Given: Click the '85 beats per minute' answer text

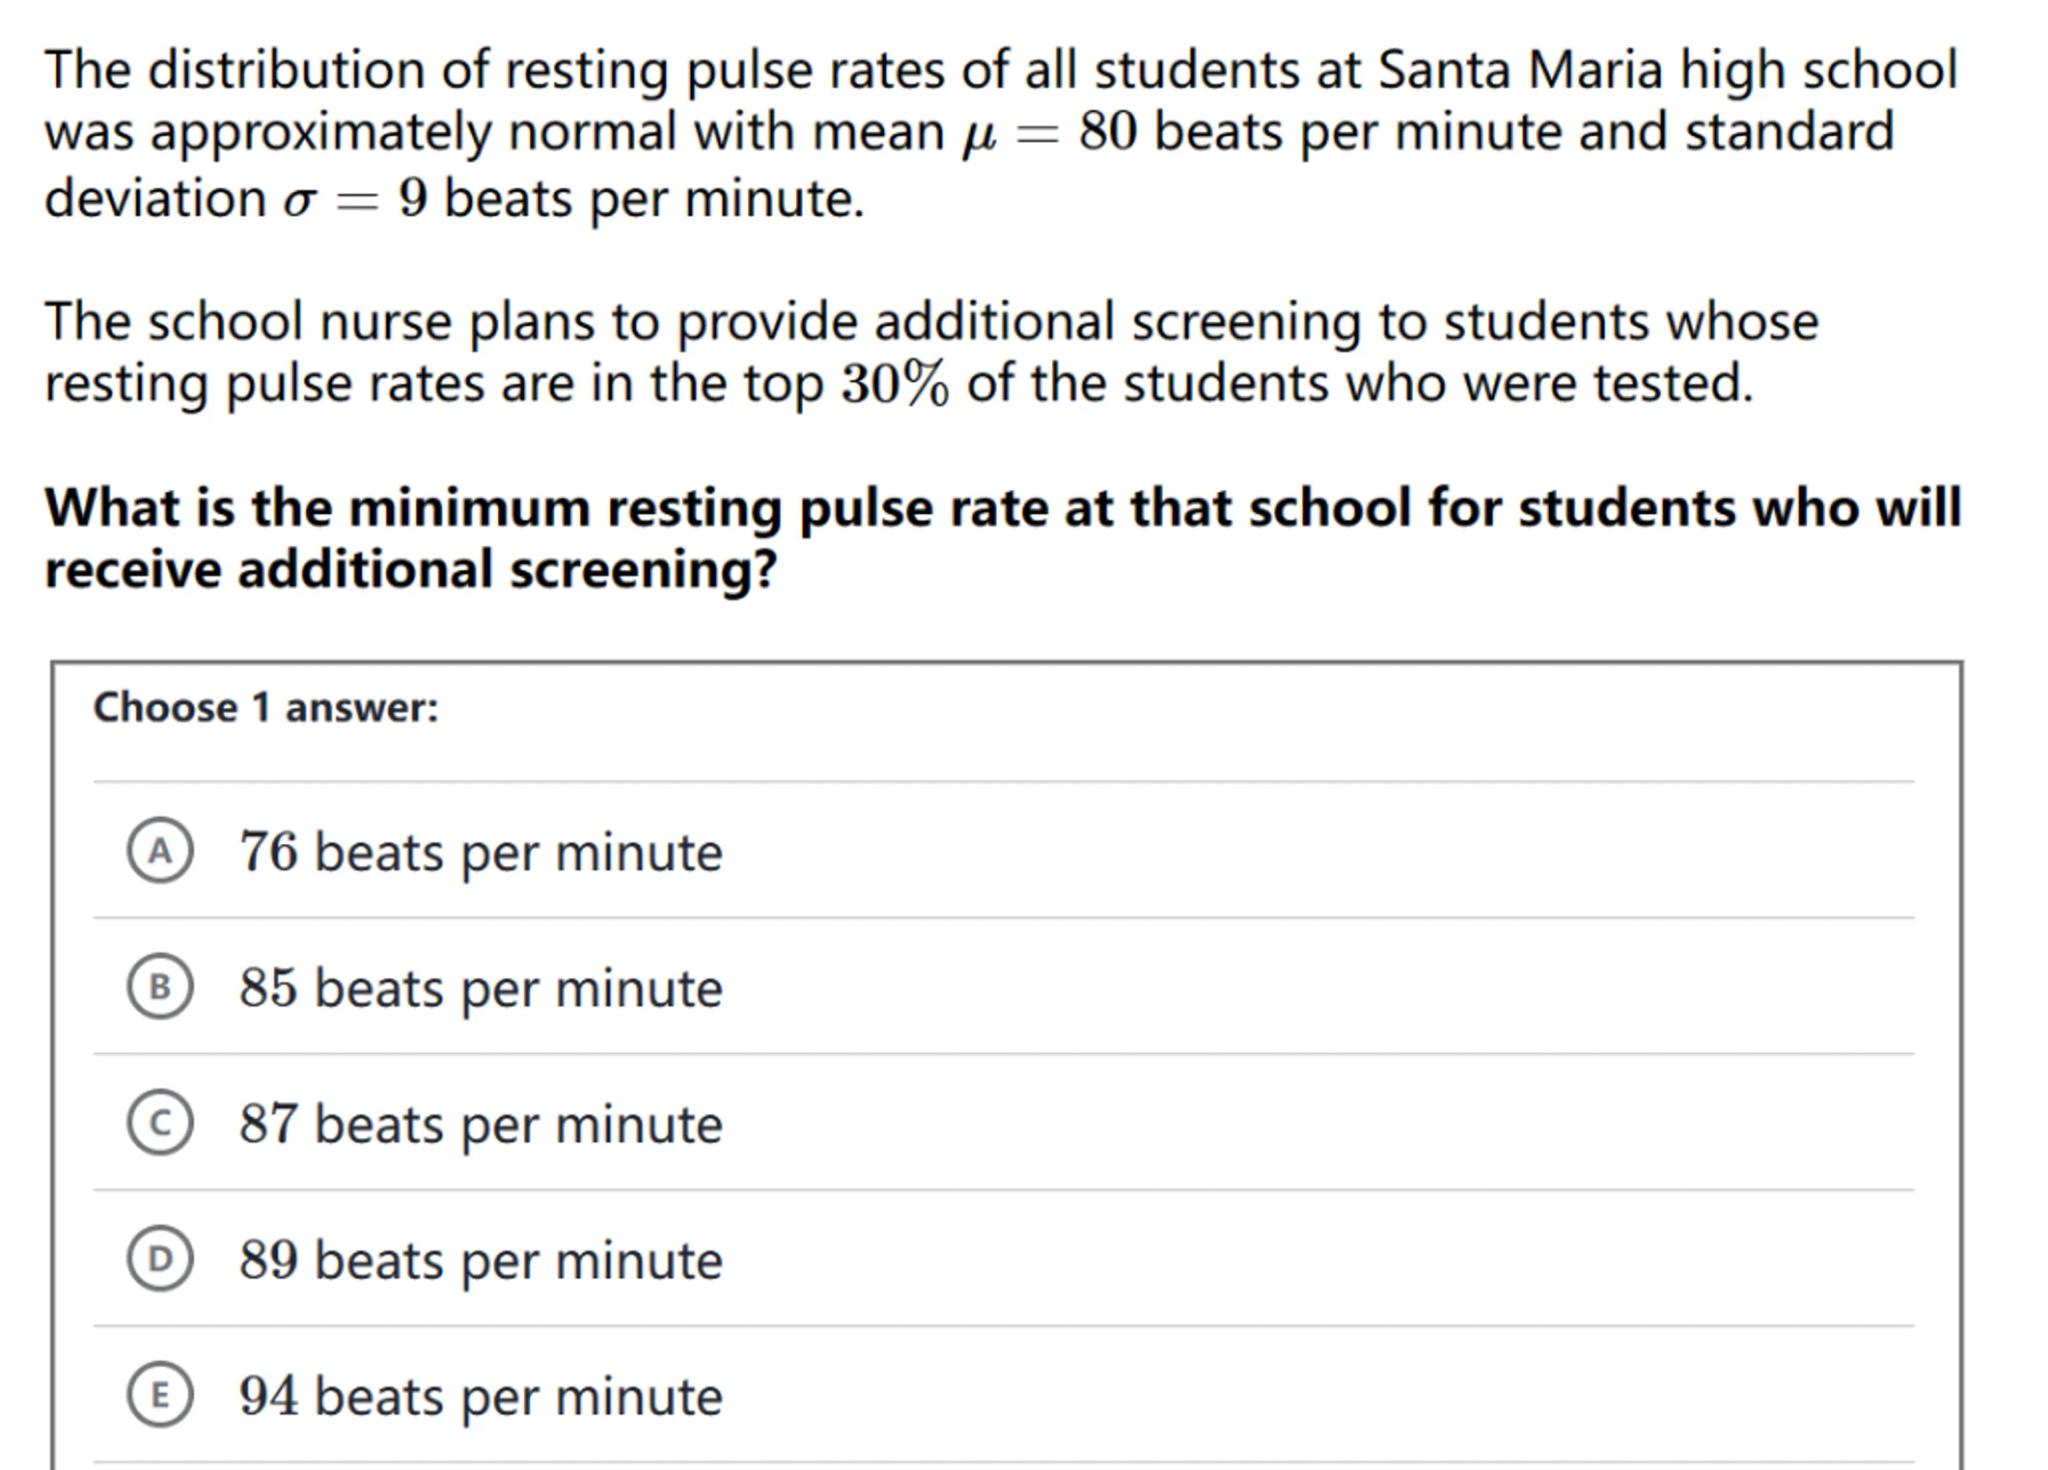Looking at the screenshot, I should click(x=480, y=989).
